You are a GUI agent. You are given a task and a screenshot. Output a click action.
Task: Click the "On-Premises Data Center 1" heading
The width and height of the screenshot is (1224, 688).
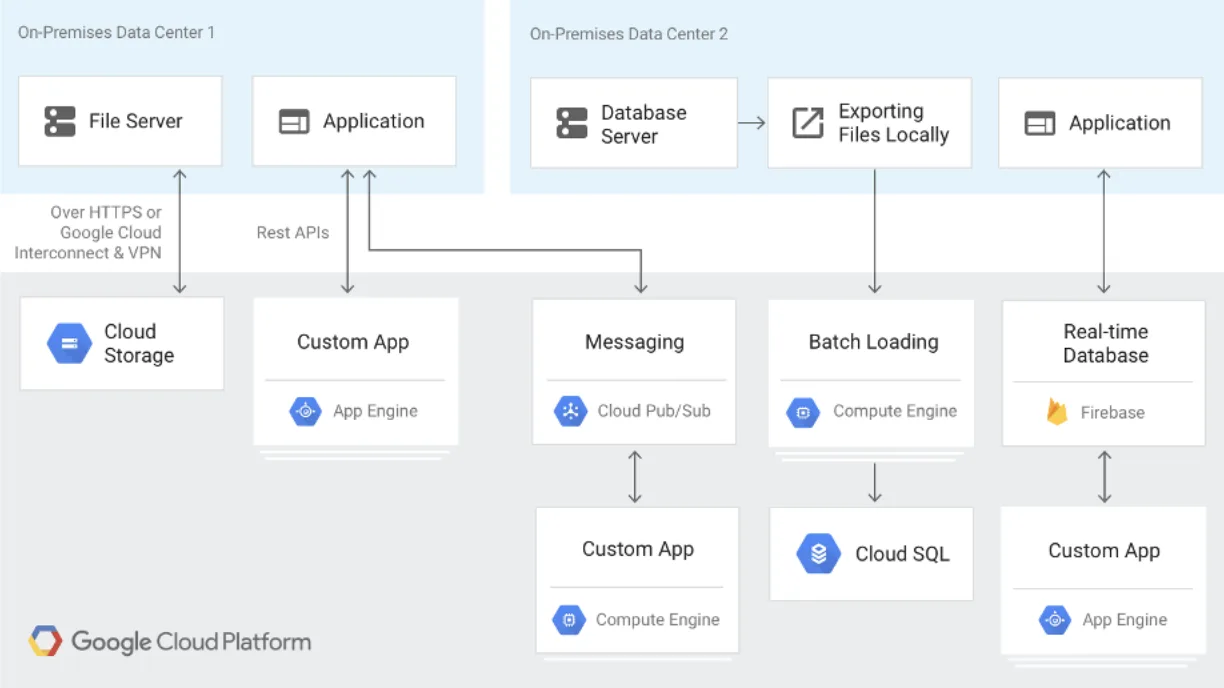[116, 32]
